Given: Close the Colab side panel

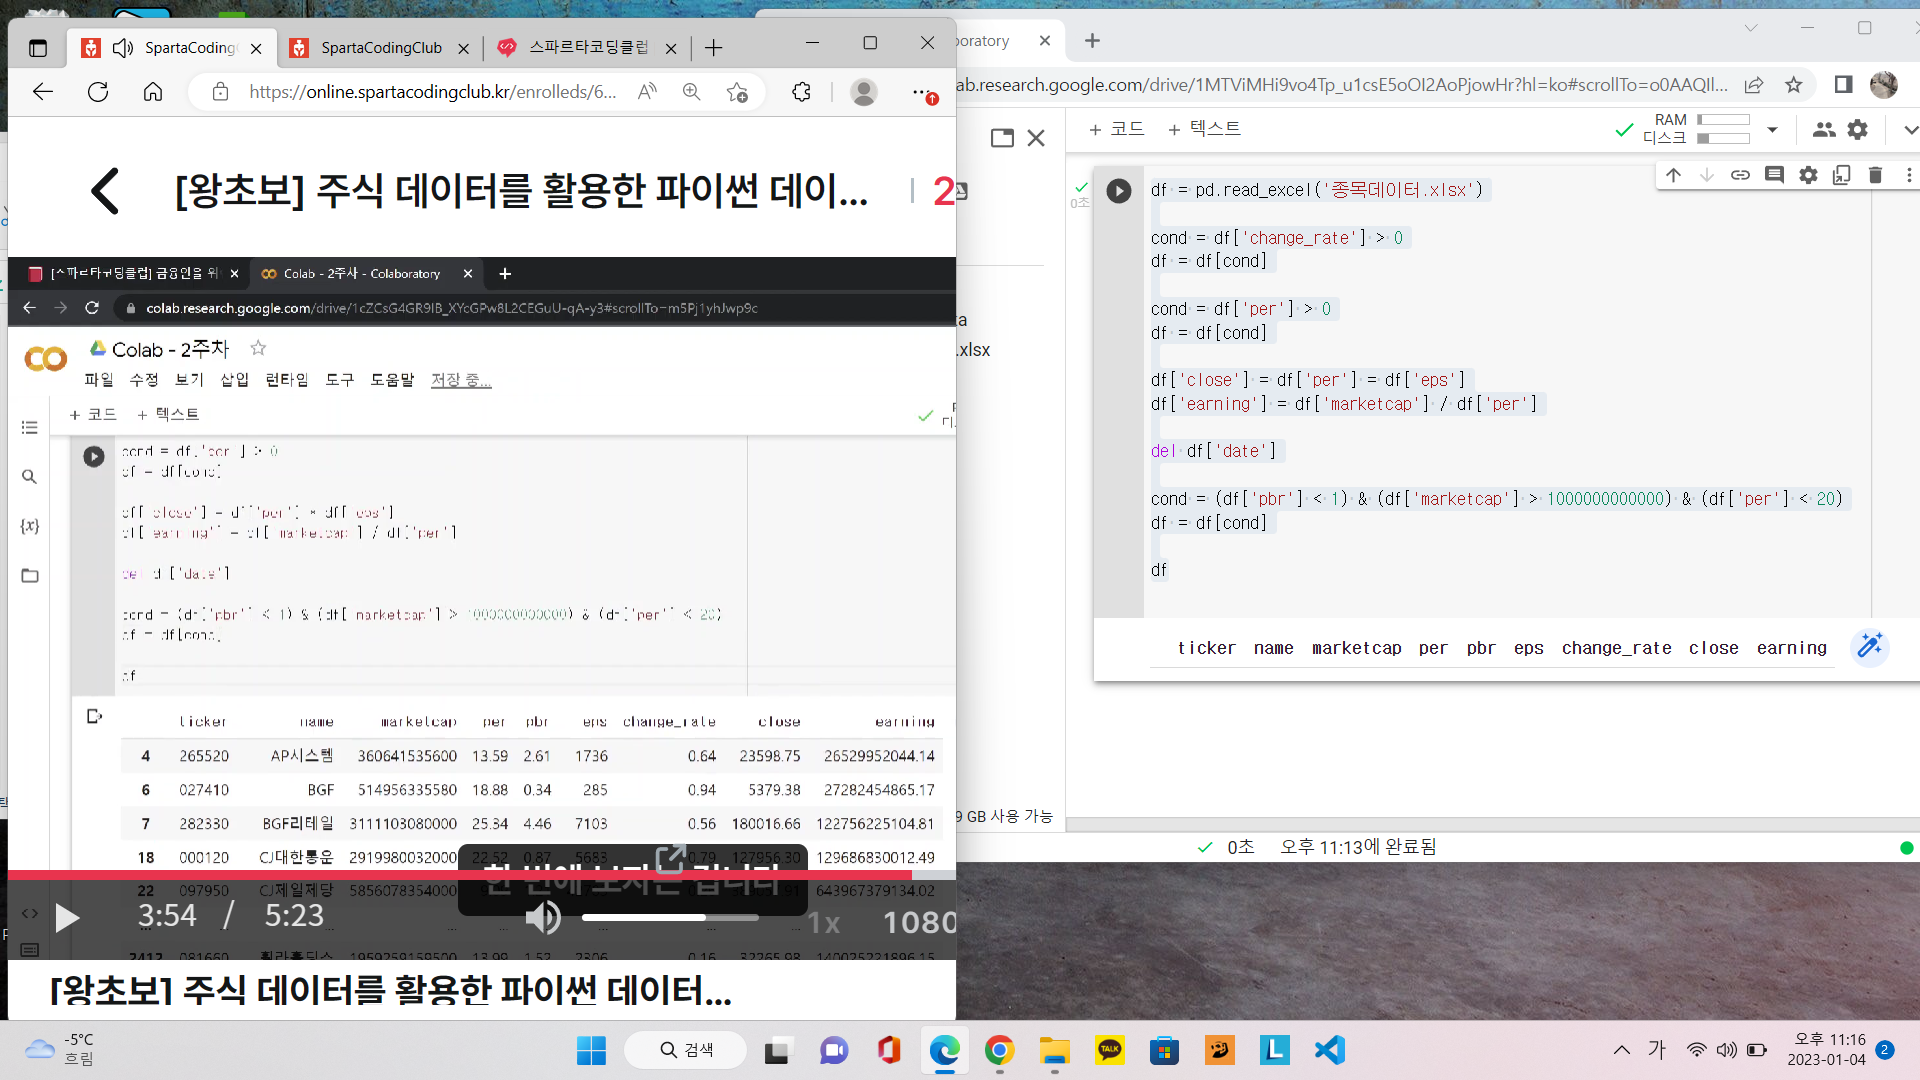Looking at the screenshot, I should (1036, 138).
